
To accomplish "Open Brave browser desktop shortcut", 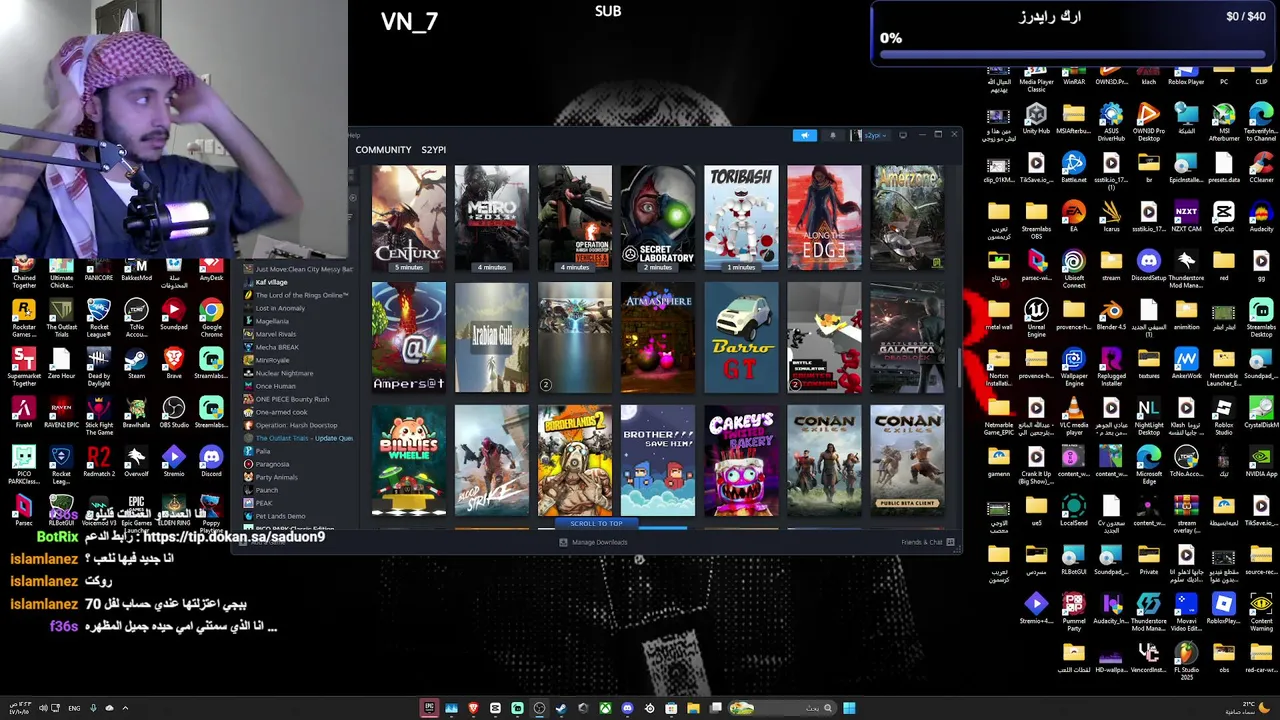I will [x=174, y=364].
